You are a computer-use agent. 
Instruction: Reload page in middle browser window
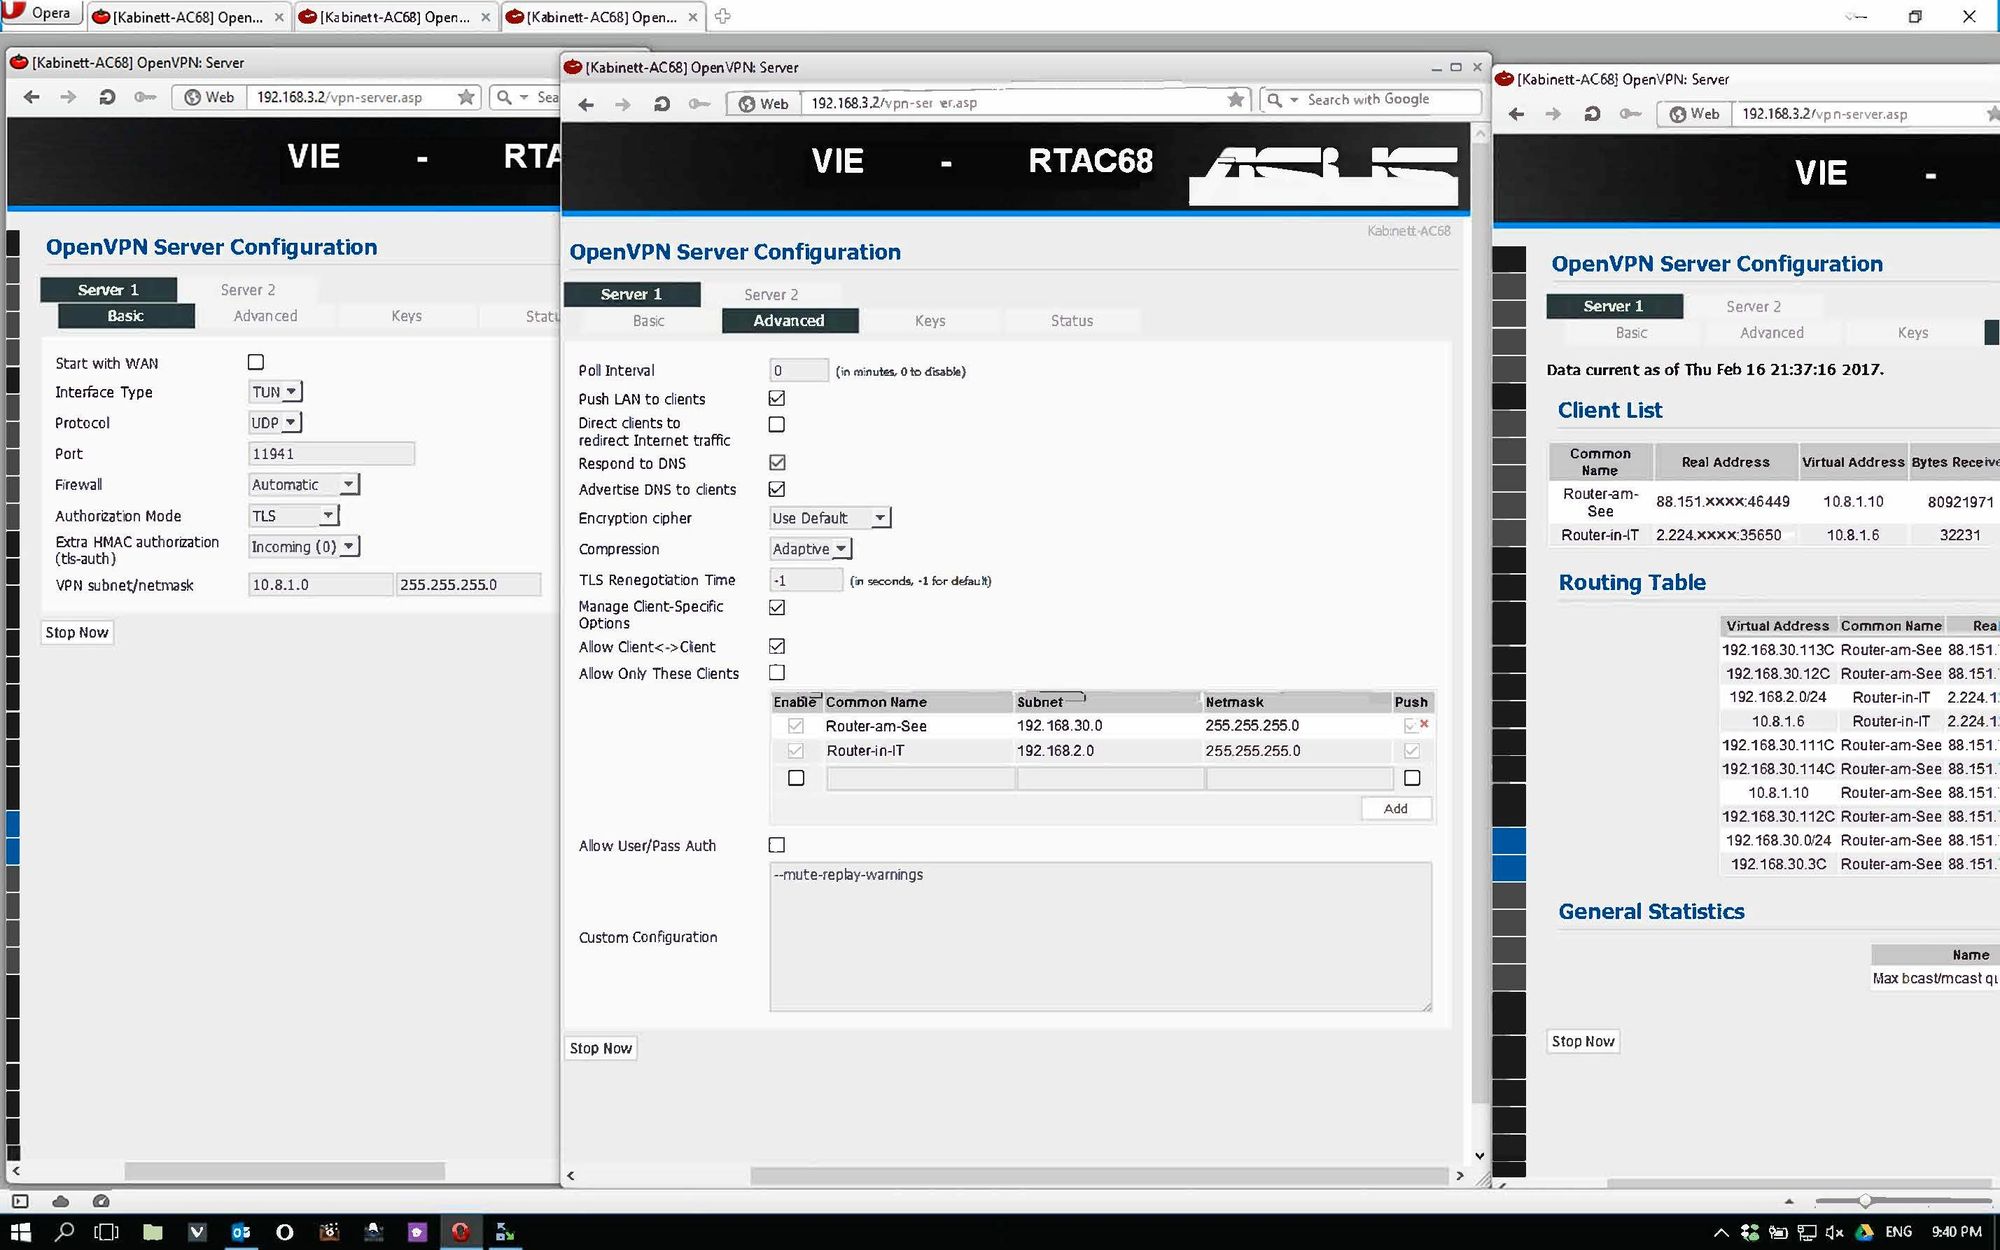point(661,104)
